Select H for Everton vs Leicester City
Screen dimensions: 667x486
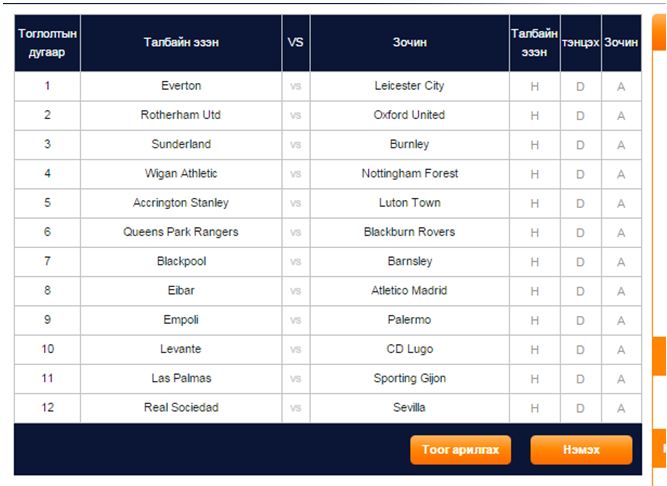[535, 86]
